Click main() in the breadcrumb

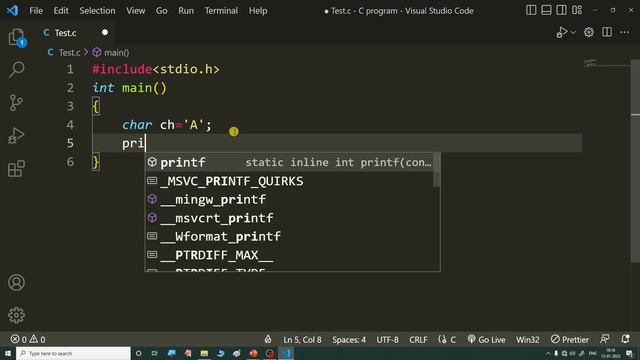[116, 53]
